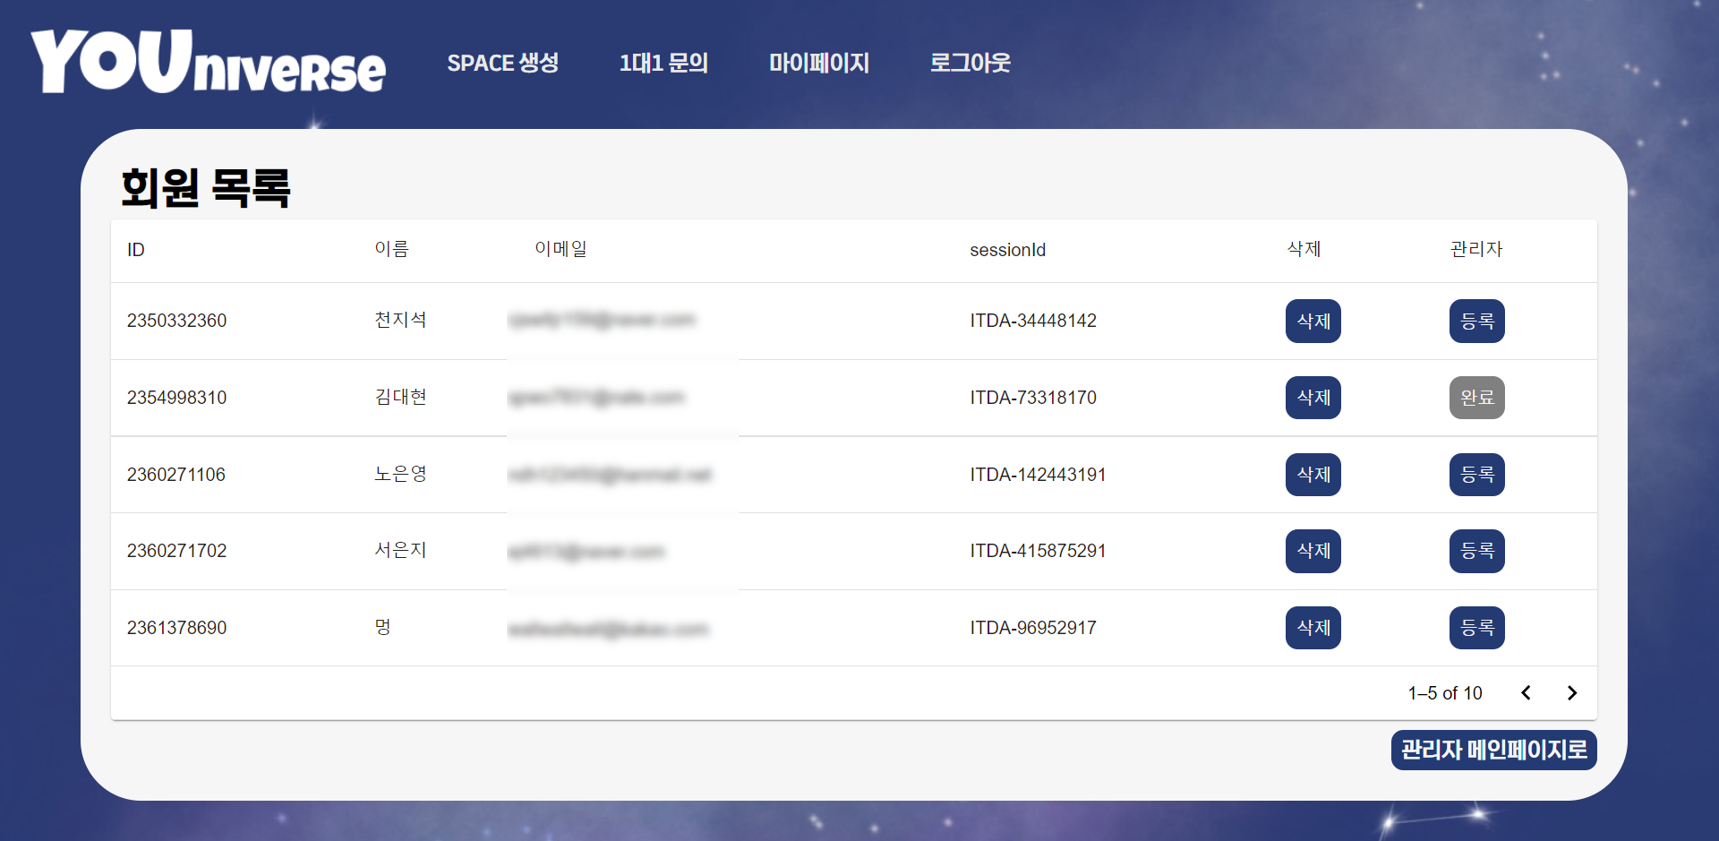
Task: Click the 이름 column header
Action: pyautogui.click(x=392, y=249)
